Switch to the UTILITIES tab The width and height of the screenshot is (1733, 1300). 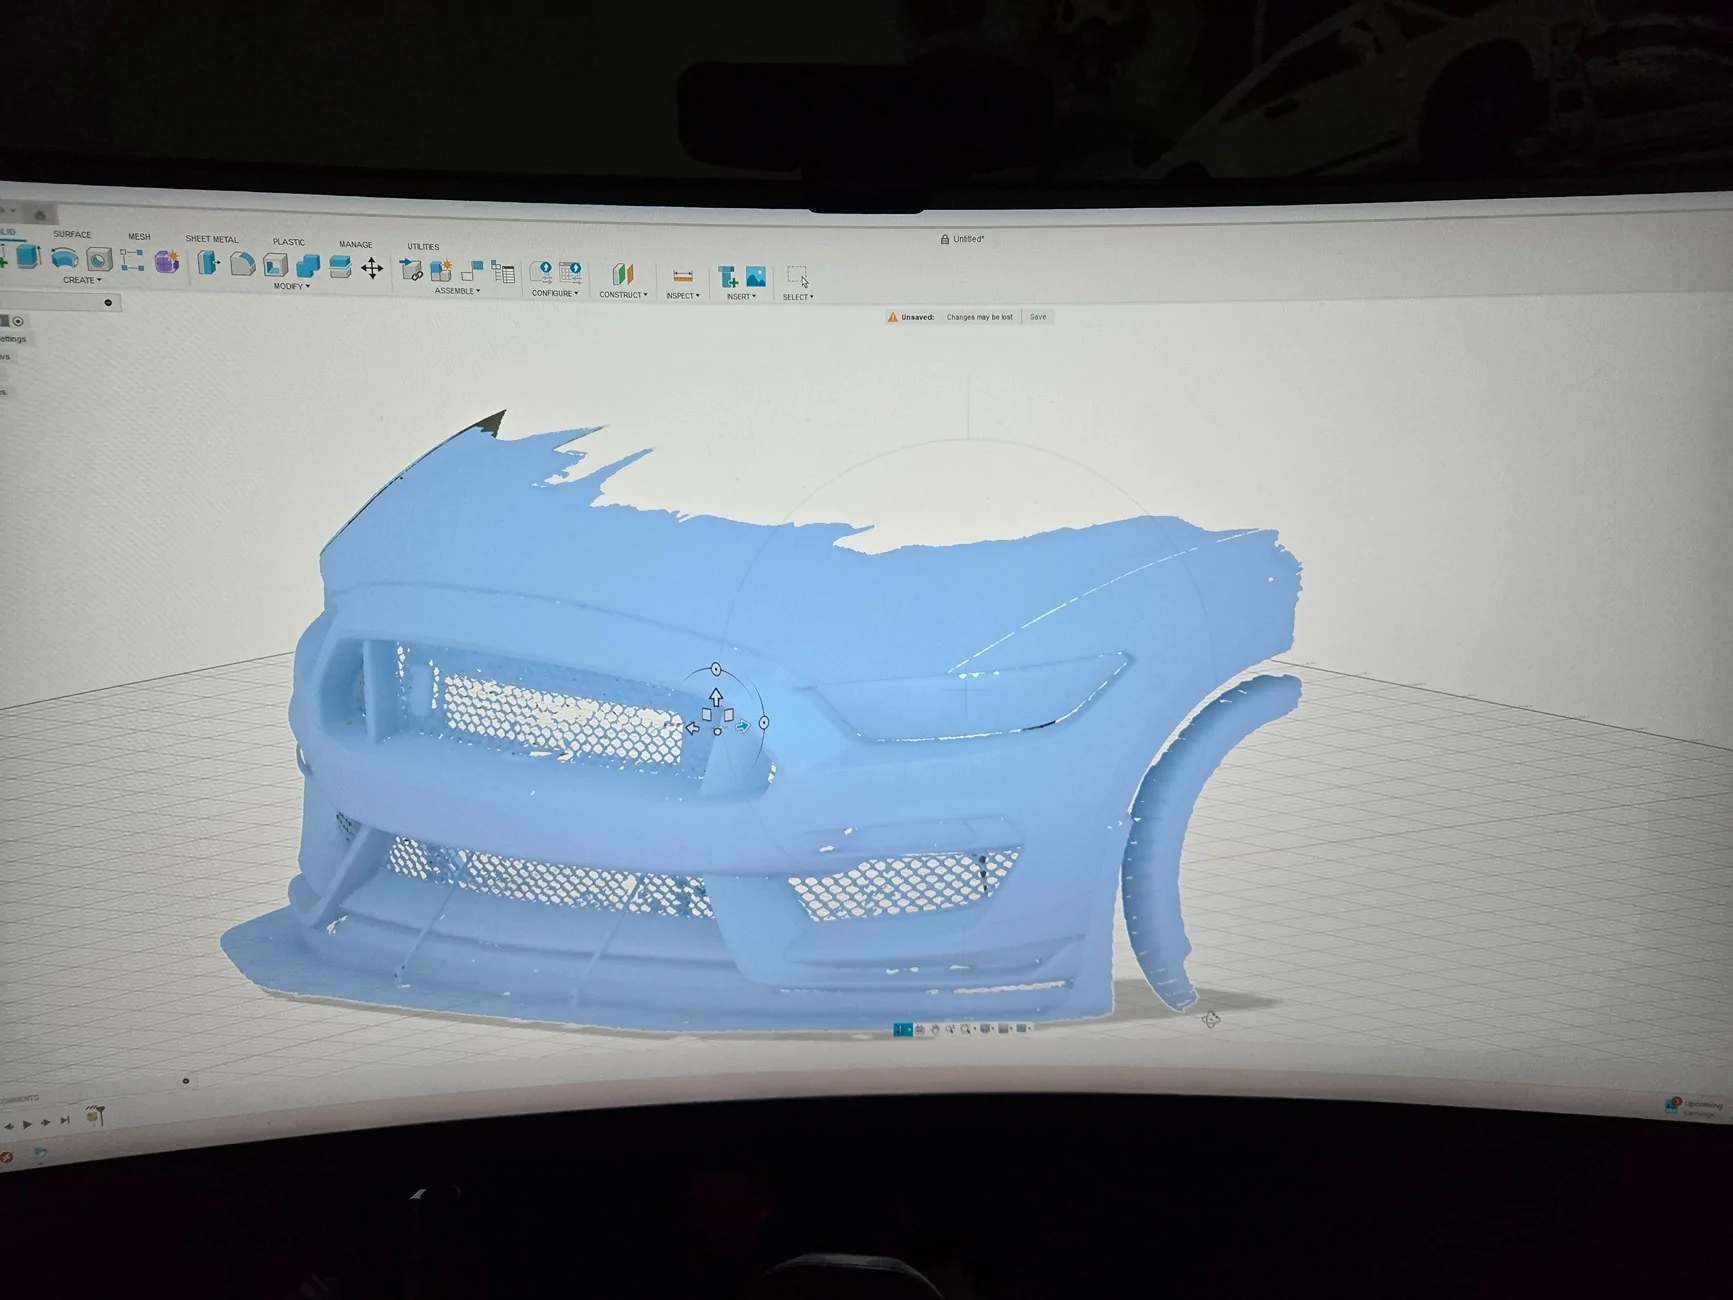(x=423, y=246)
